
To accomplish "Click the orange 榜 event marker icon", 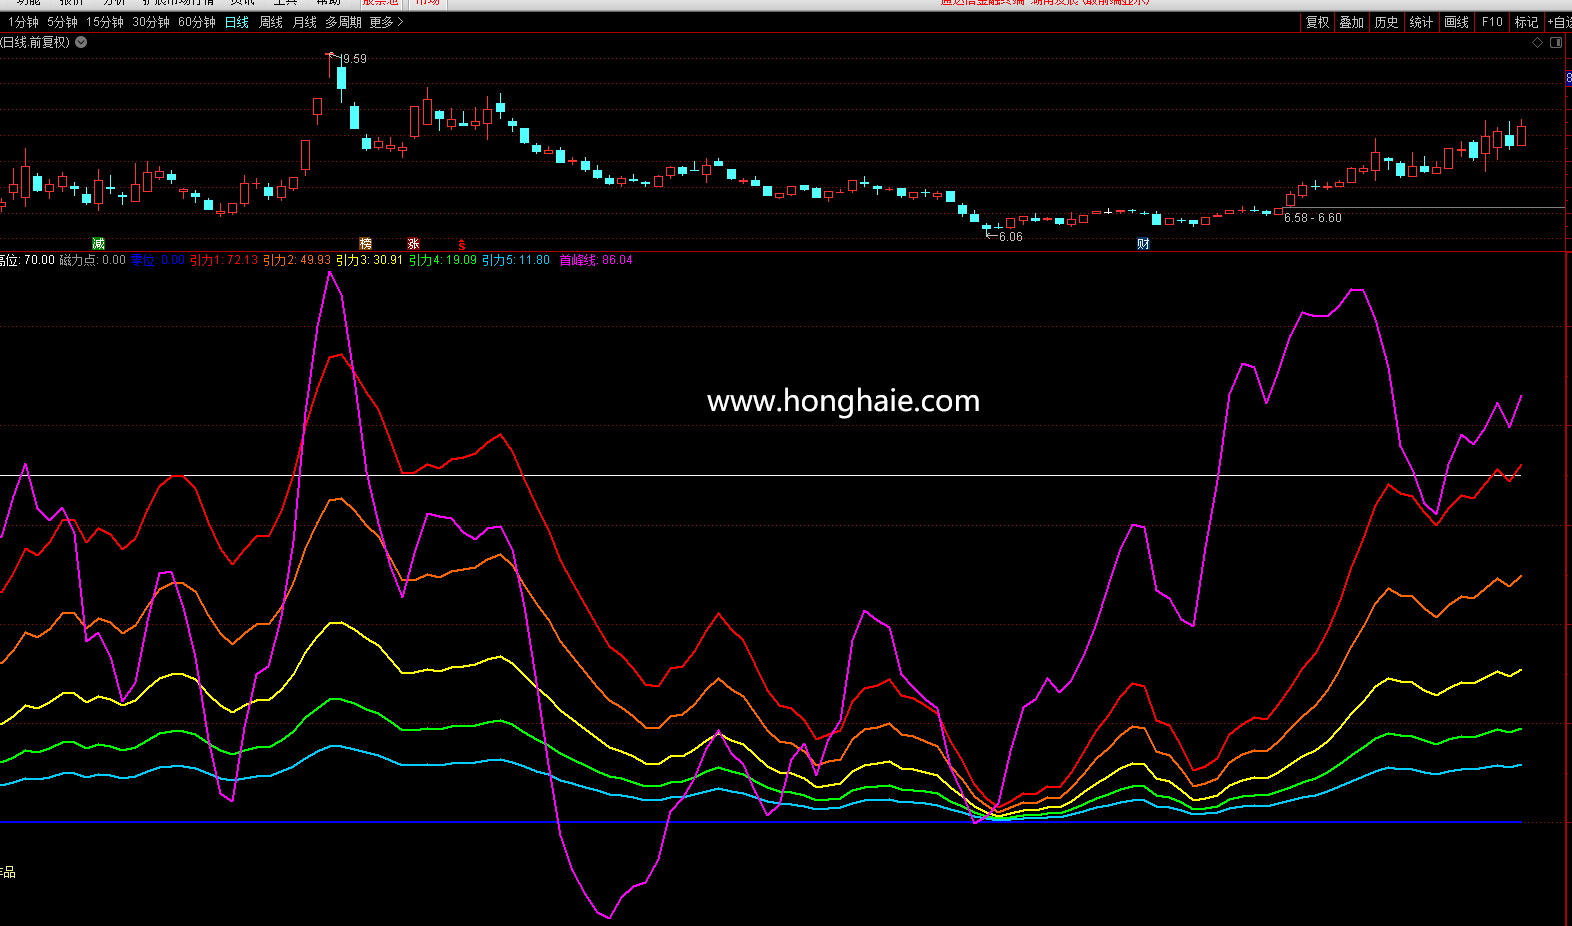I will (366, 244).
